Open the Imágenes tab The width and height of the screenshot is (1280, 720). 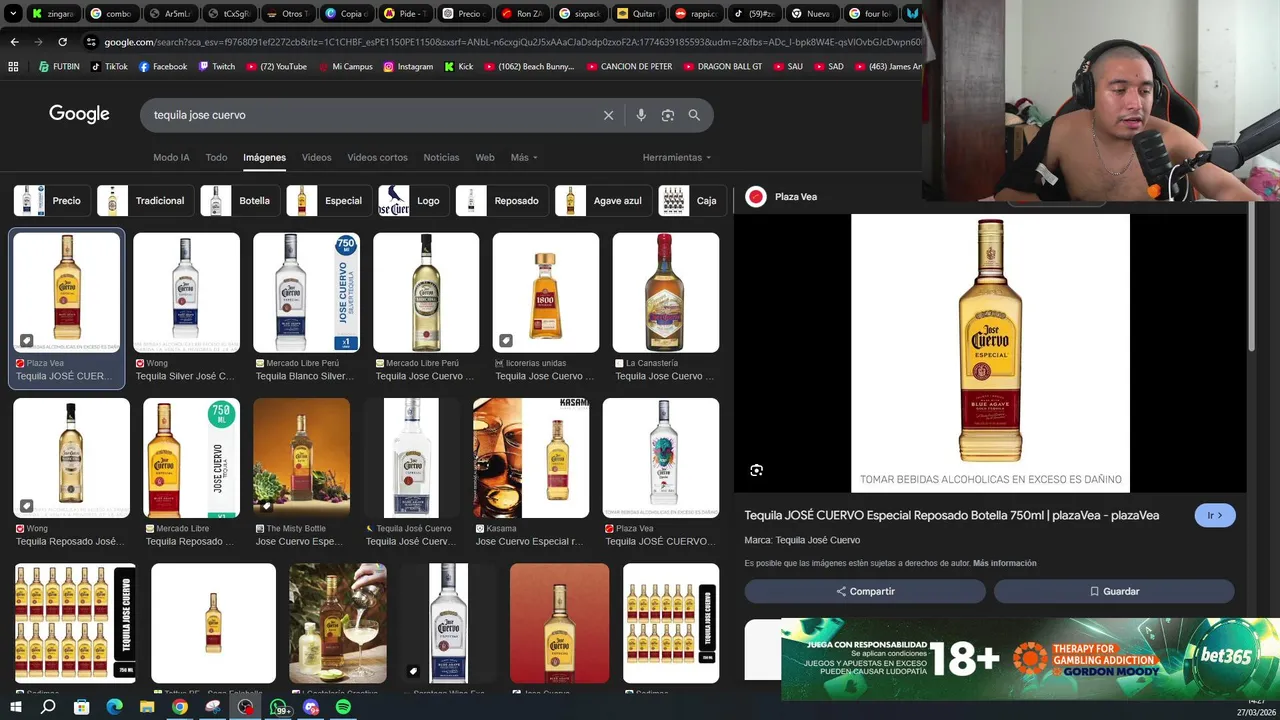coord(264,157)
